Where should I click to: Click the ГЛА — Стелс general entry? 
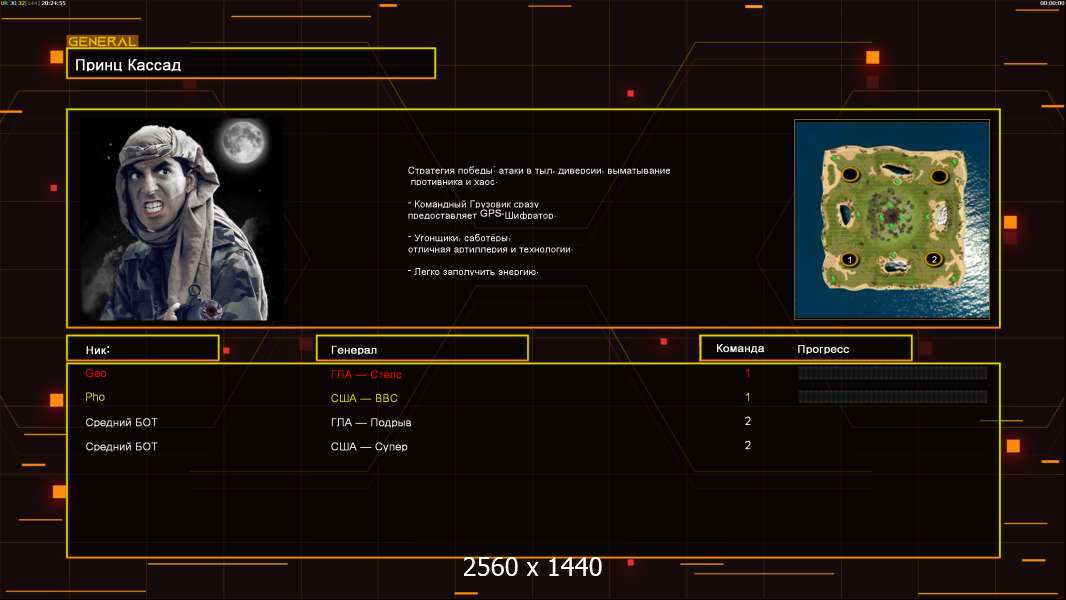coord(366,374)
